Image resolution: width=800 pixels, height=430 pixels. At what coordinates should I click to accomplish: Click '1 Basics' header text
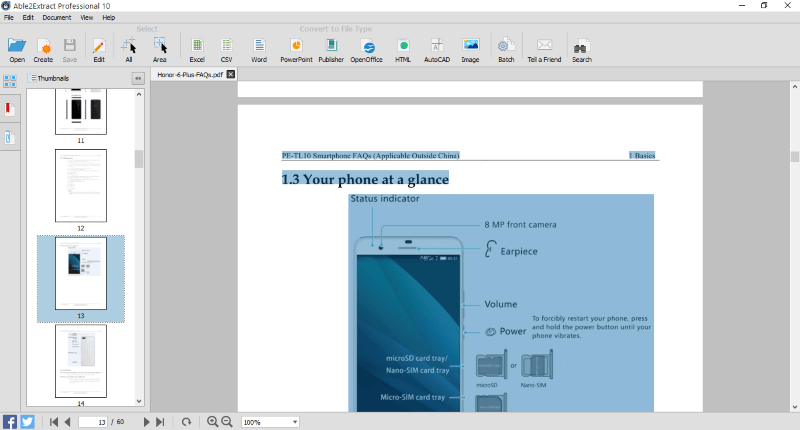point(642,156)
